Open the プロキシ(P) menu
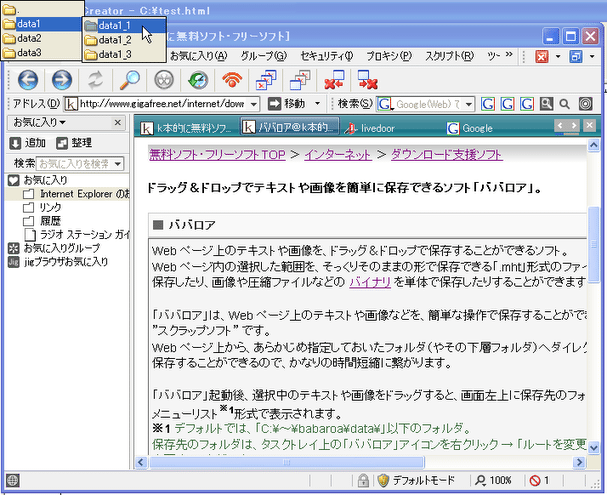This screenshot has height=495, width=607. point(389,57)
